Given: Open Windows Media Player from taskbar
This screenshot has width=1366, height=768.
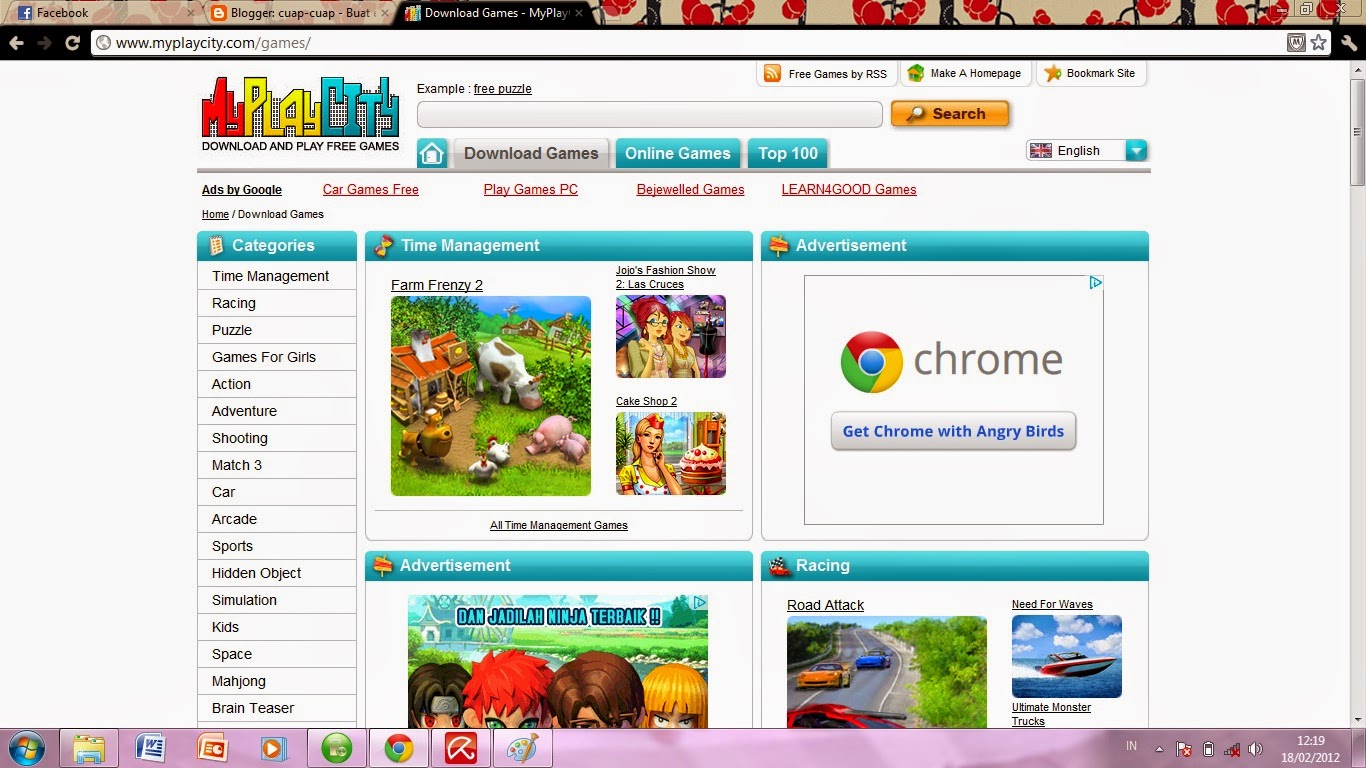Looking at the screenshot, I should 275,748.
